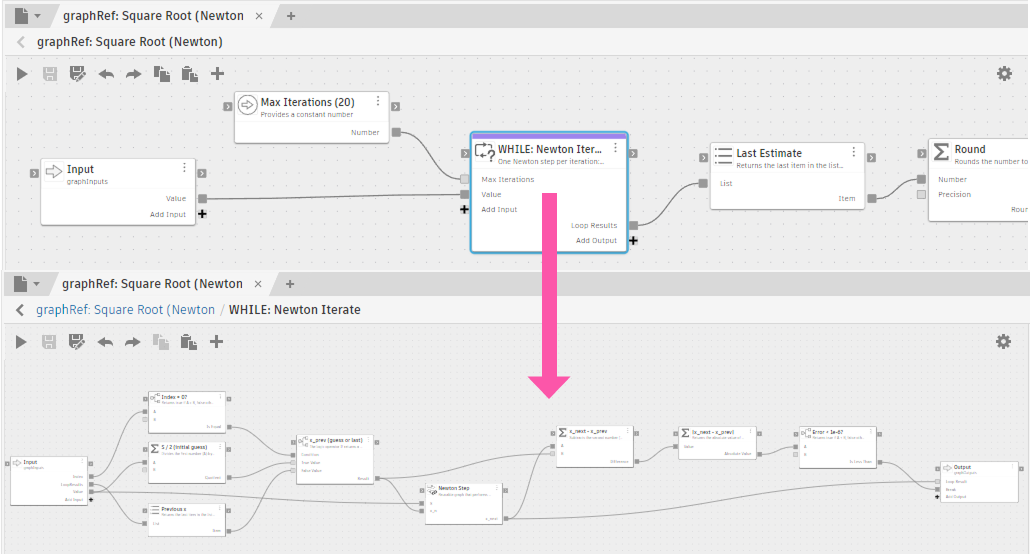Open the Newton Step node options menu
Image resolution: width=1030 pixels, height=554 pixels.
(x=497, y=488)
